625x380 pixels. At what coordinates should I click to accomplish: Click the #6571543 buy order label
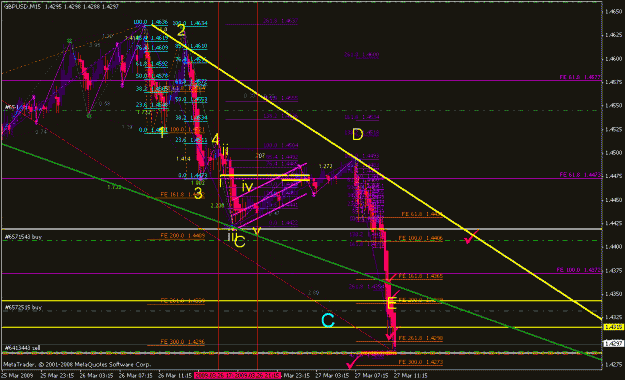(23, 237)
